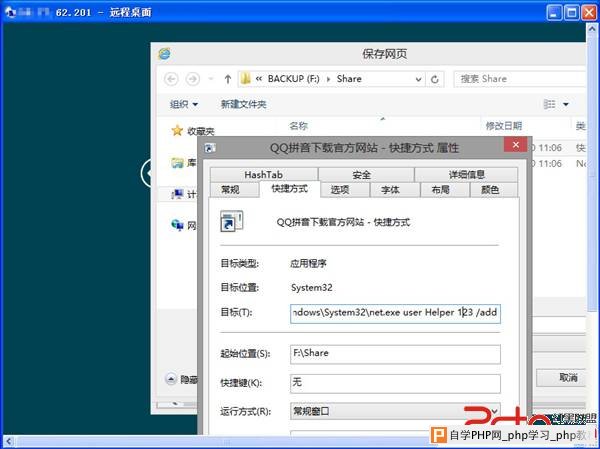Open the 运行方式 dropdown
The height and width of the screenshot is (449, 600).
click(x=395, y=411)
